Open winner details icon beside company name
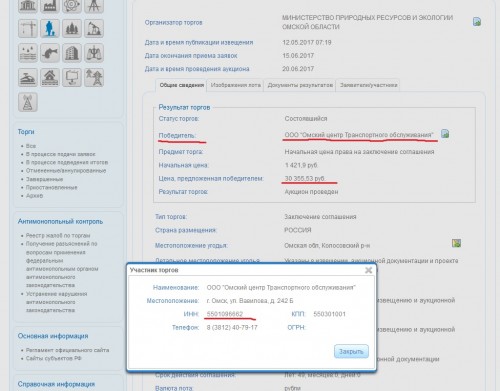 pyautogui.click(x=445, y=134)
